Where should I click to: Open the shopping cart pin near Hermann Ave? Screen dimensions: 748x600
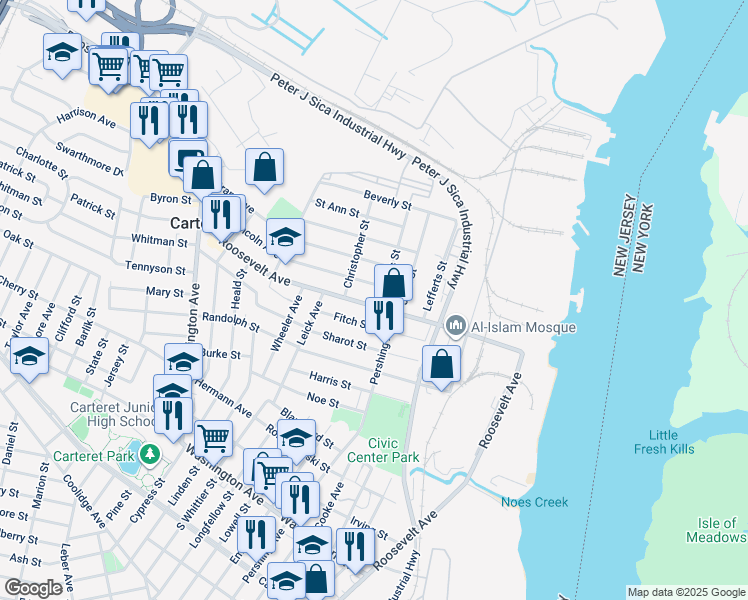(213, 438)
